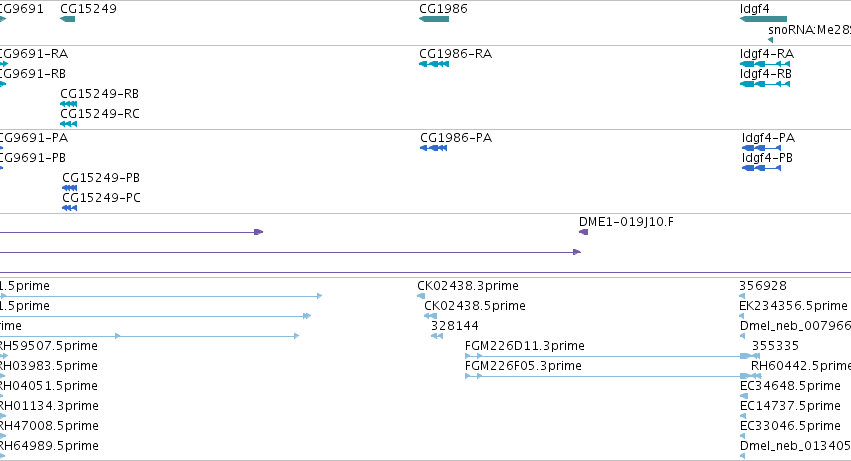Click the DME1-019J10.F purple arrow glyph
The width and height of the screenshot is (851, 461).
pos(583,232)
